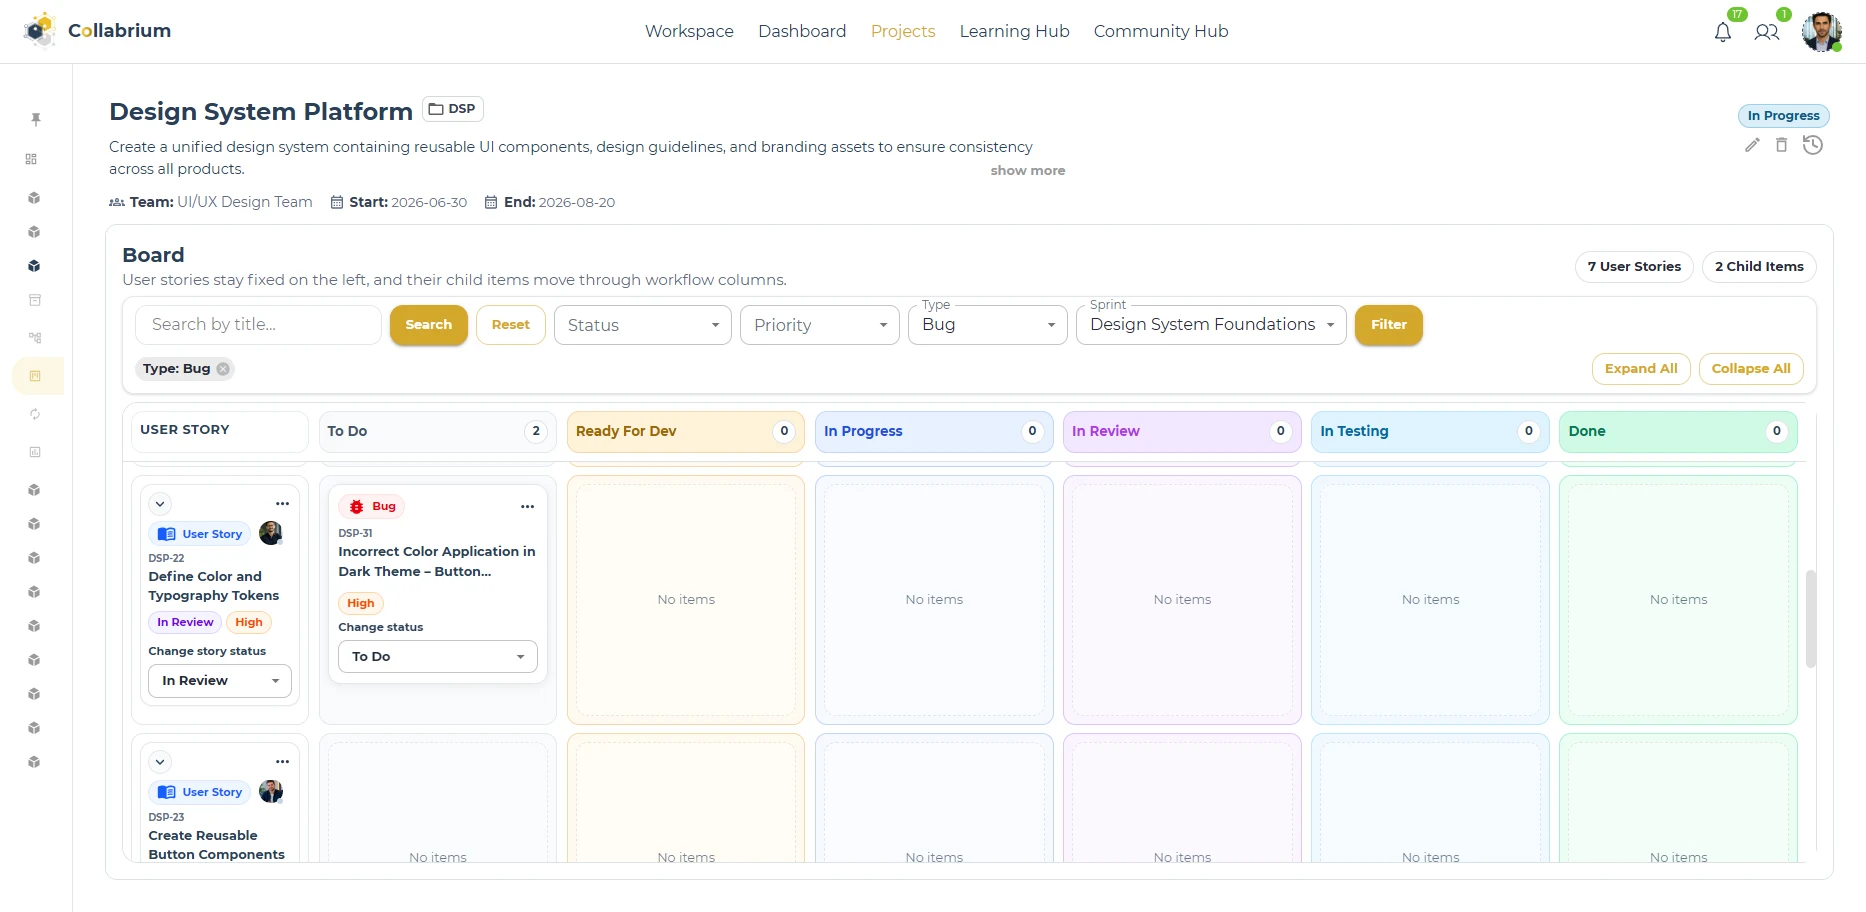Open the Projects tab
This screenshot has height=912, width=1866.
[903, 31]
